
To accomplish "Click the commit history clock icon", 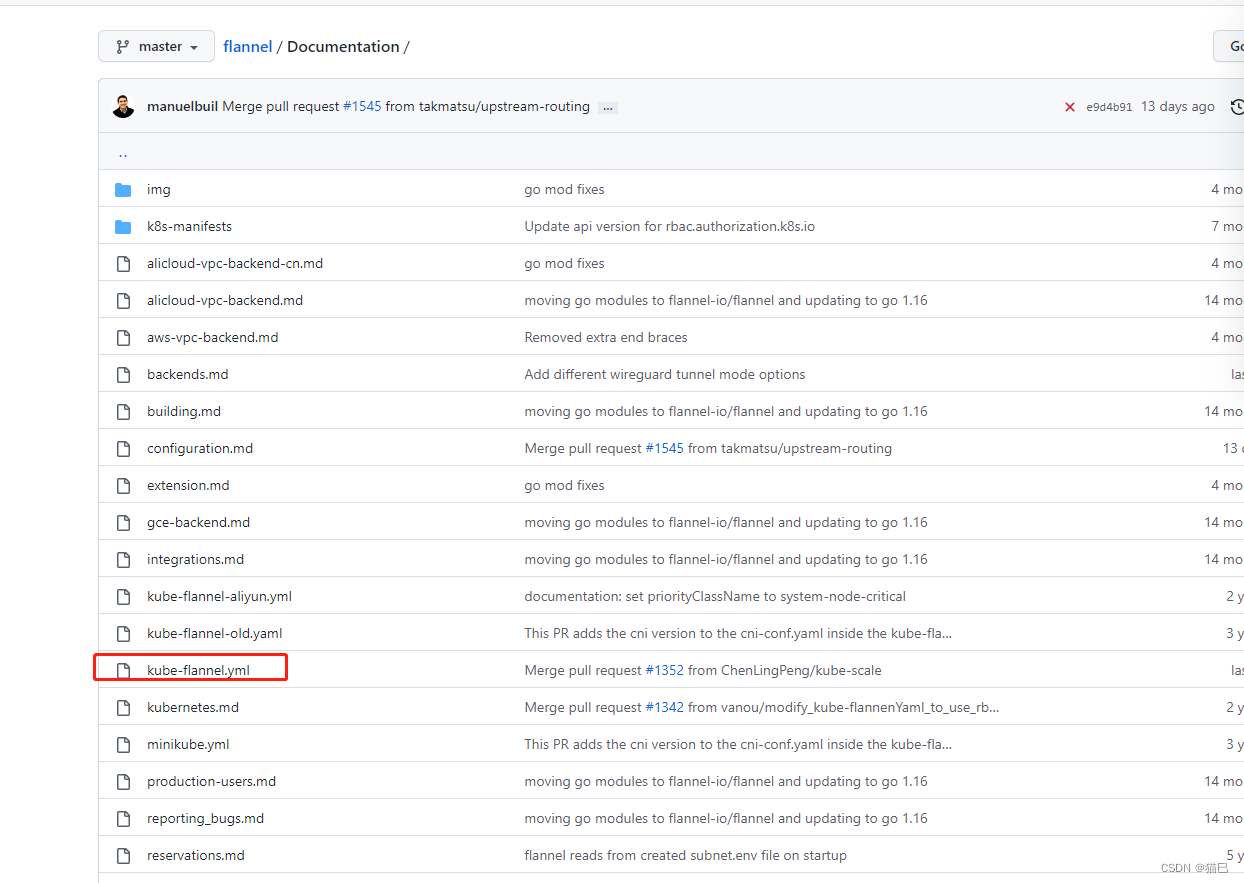I will pyautogui.click(x=1237, y=106).
